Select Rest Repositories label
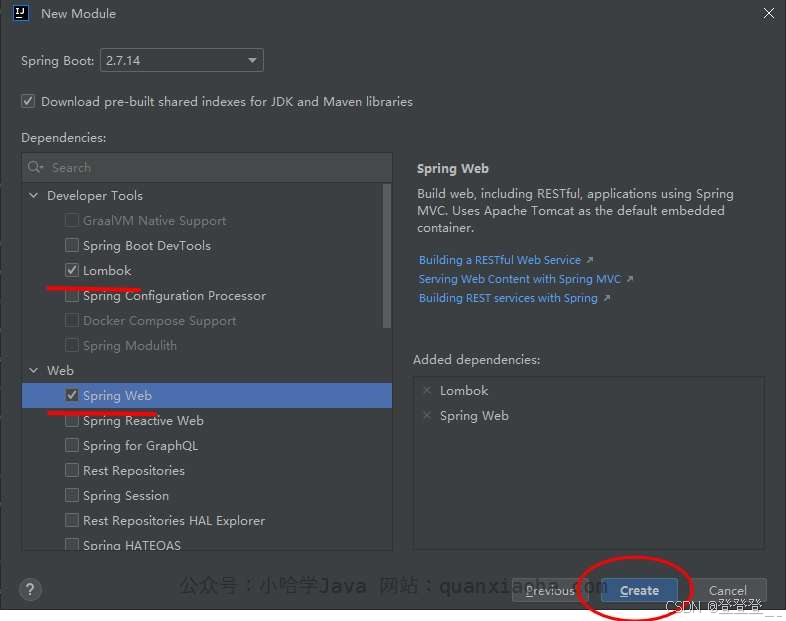Image resolution: width=786 pixels, height=621 pixels. click(134, 471)
